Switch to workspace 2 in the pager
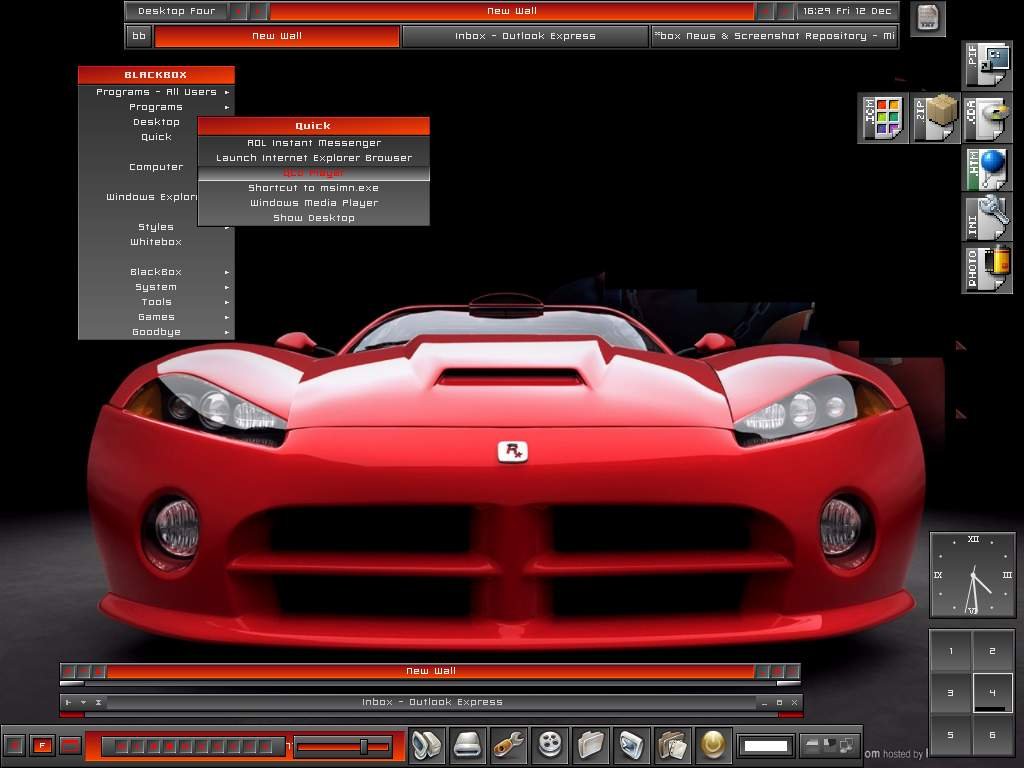This screenshot has width=1024, height=768. click(x=993, y=651)
